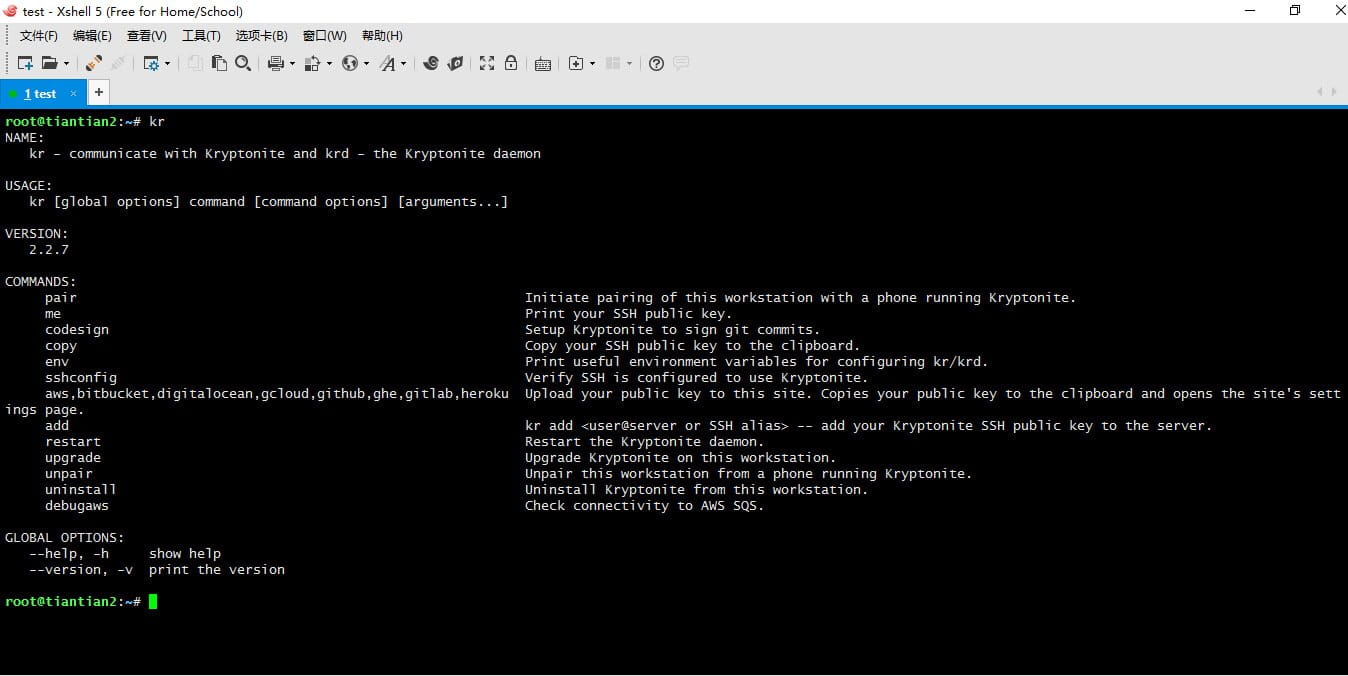
Task: Click the Print icon in toolbar
Action: (276, 63)
